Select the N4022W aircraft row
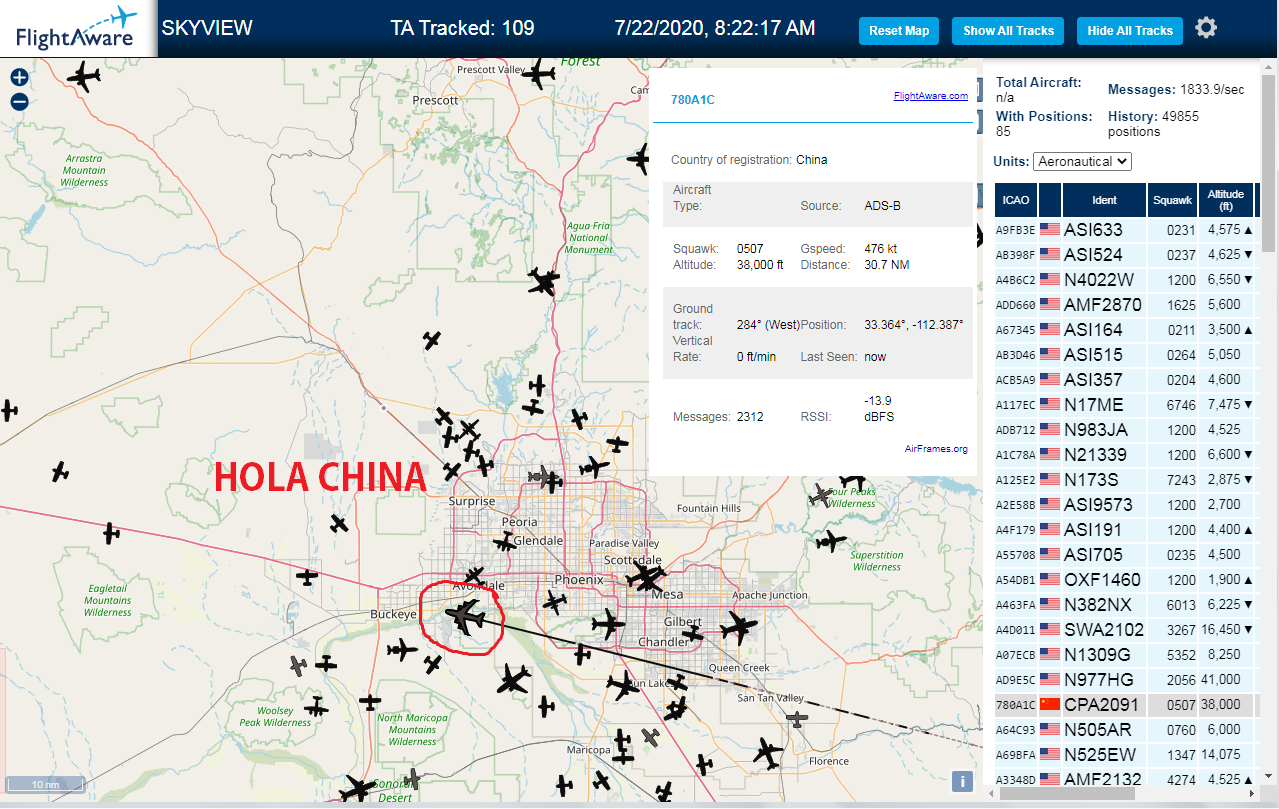Image resolution: width=1279 pixels, height=809 pixels. coord(1126,280)
